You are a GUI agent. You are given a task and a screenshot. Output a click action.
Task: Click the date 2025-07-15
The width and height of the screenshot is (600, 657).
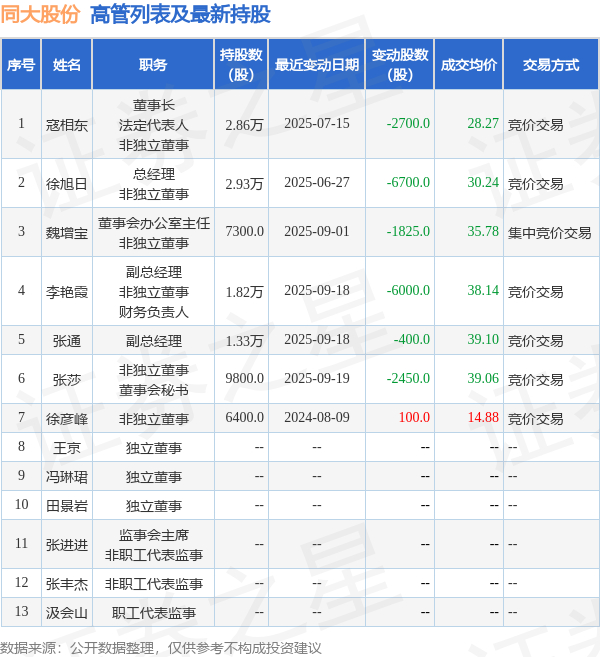317,123
